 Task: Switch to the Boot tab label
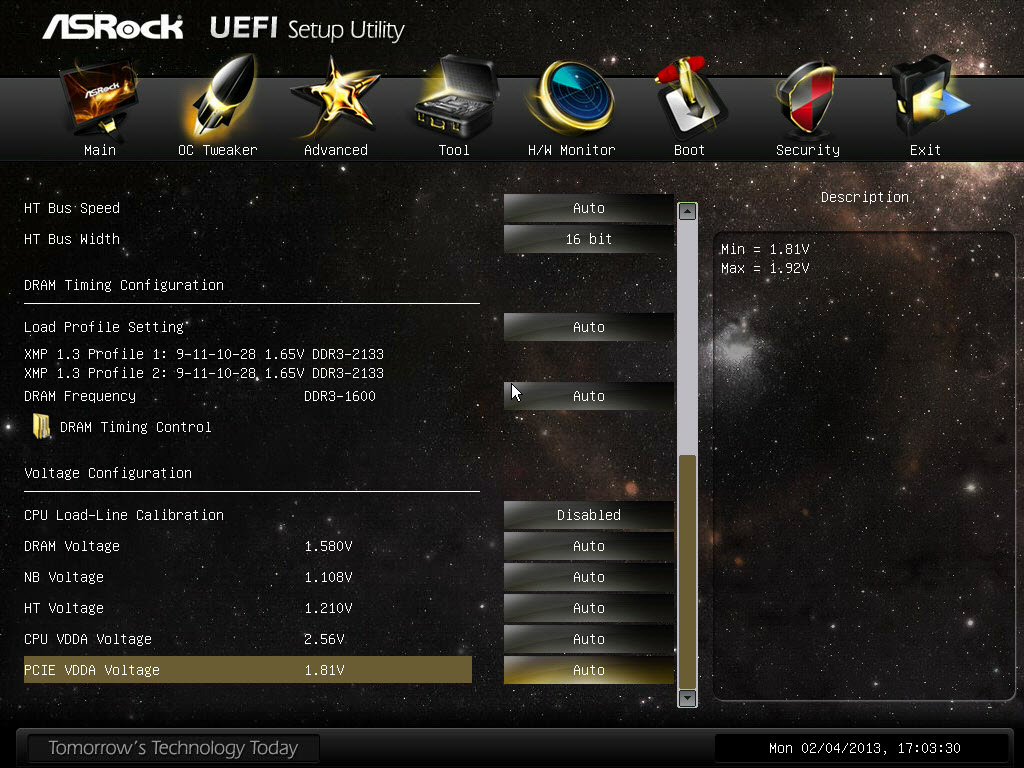tap(689, 150)
